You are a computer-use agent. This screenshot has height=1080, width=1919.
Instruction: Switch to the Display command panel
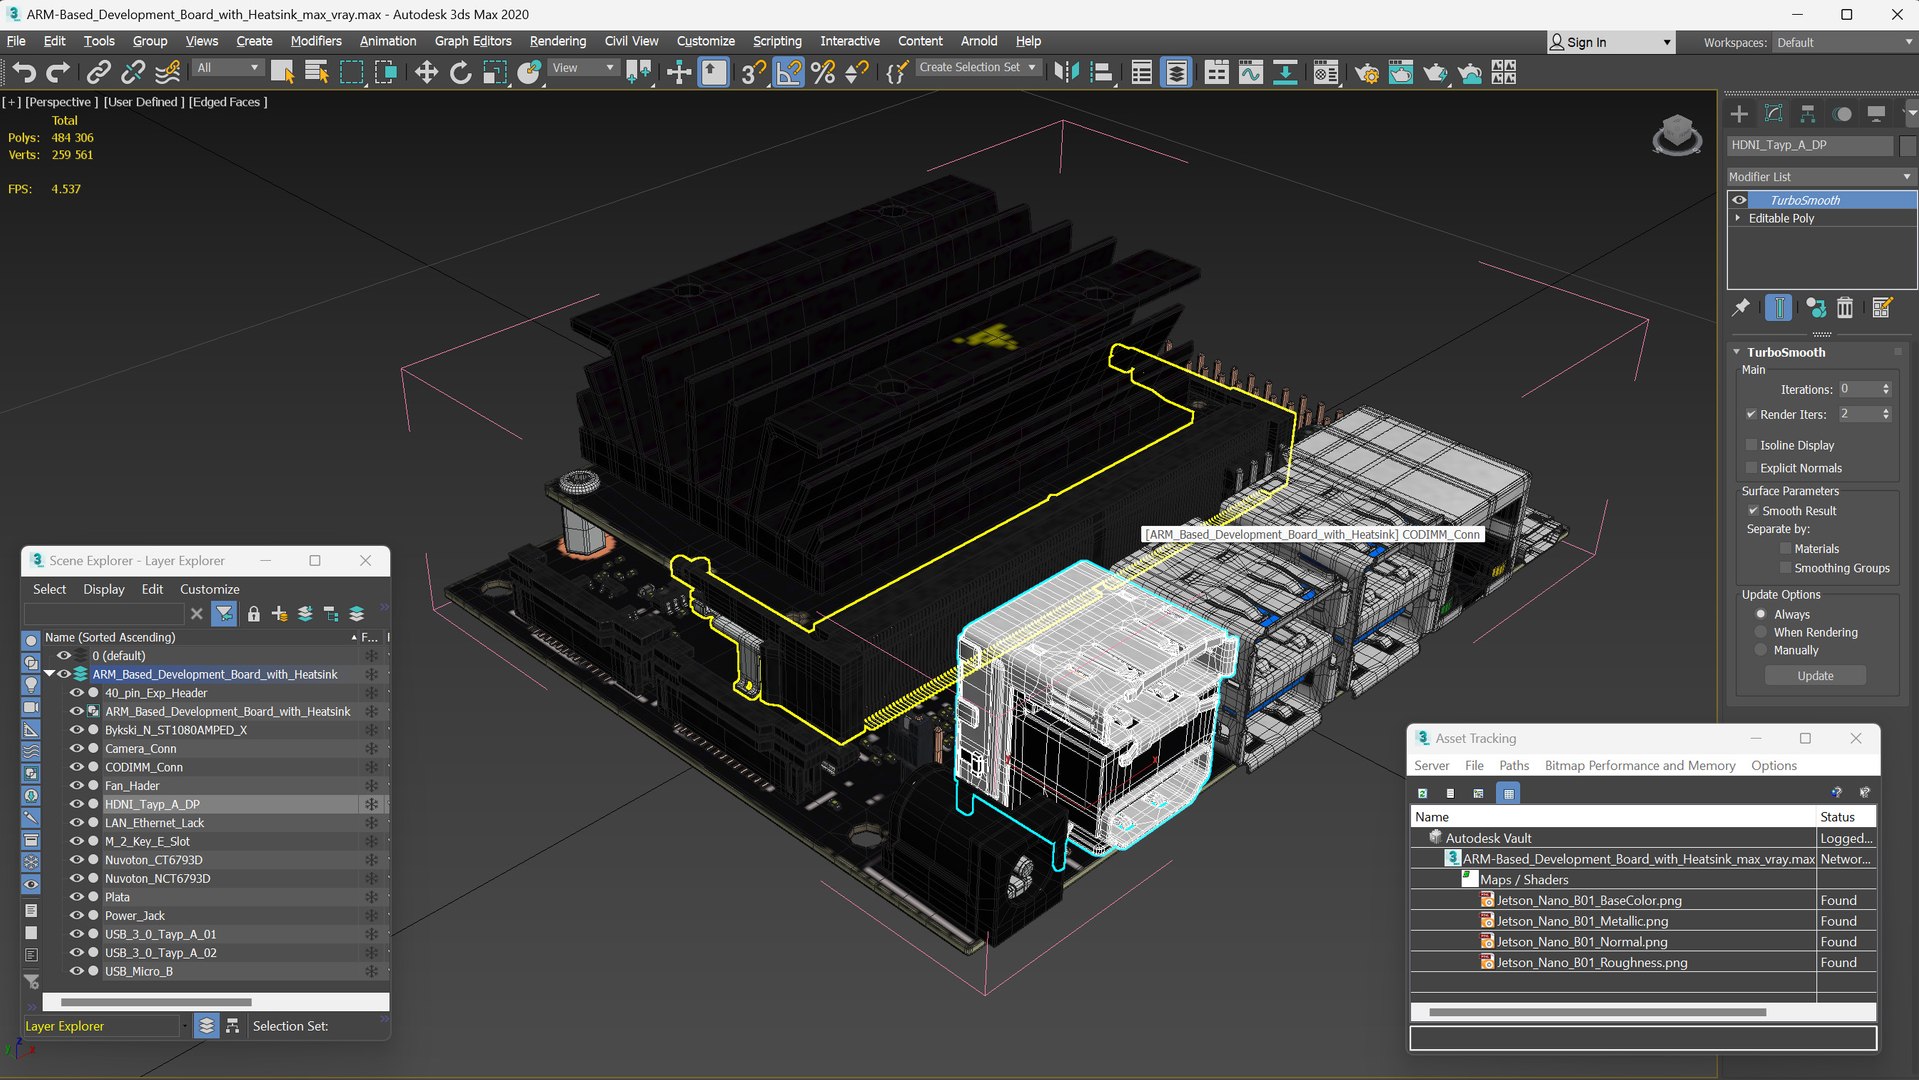tap(1876, 113)
